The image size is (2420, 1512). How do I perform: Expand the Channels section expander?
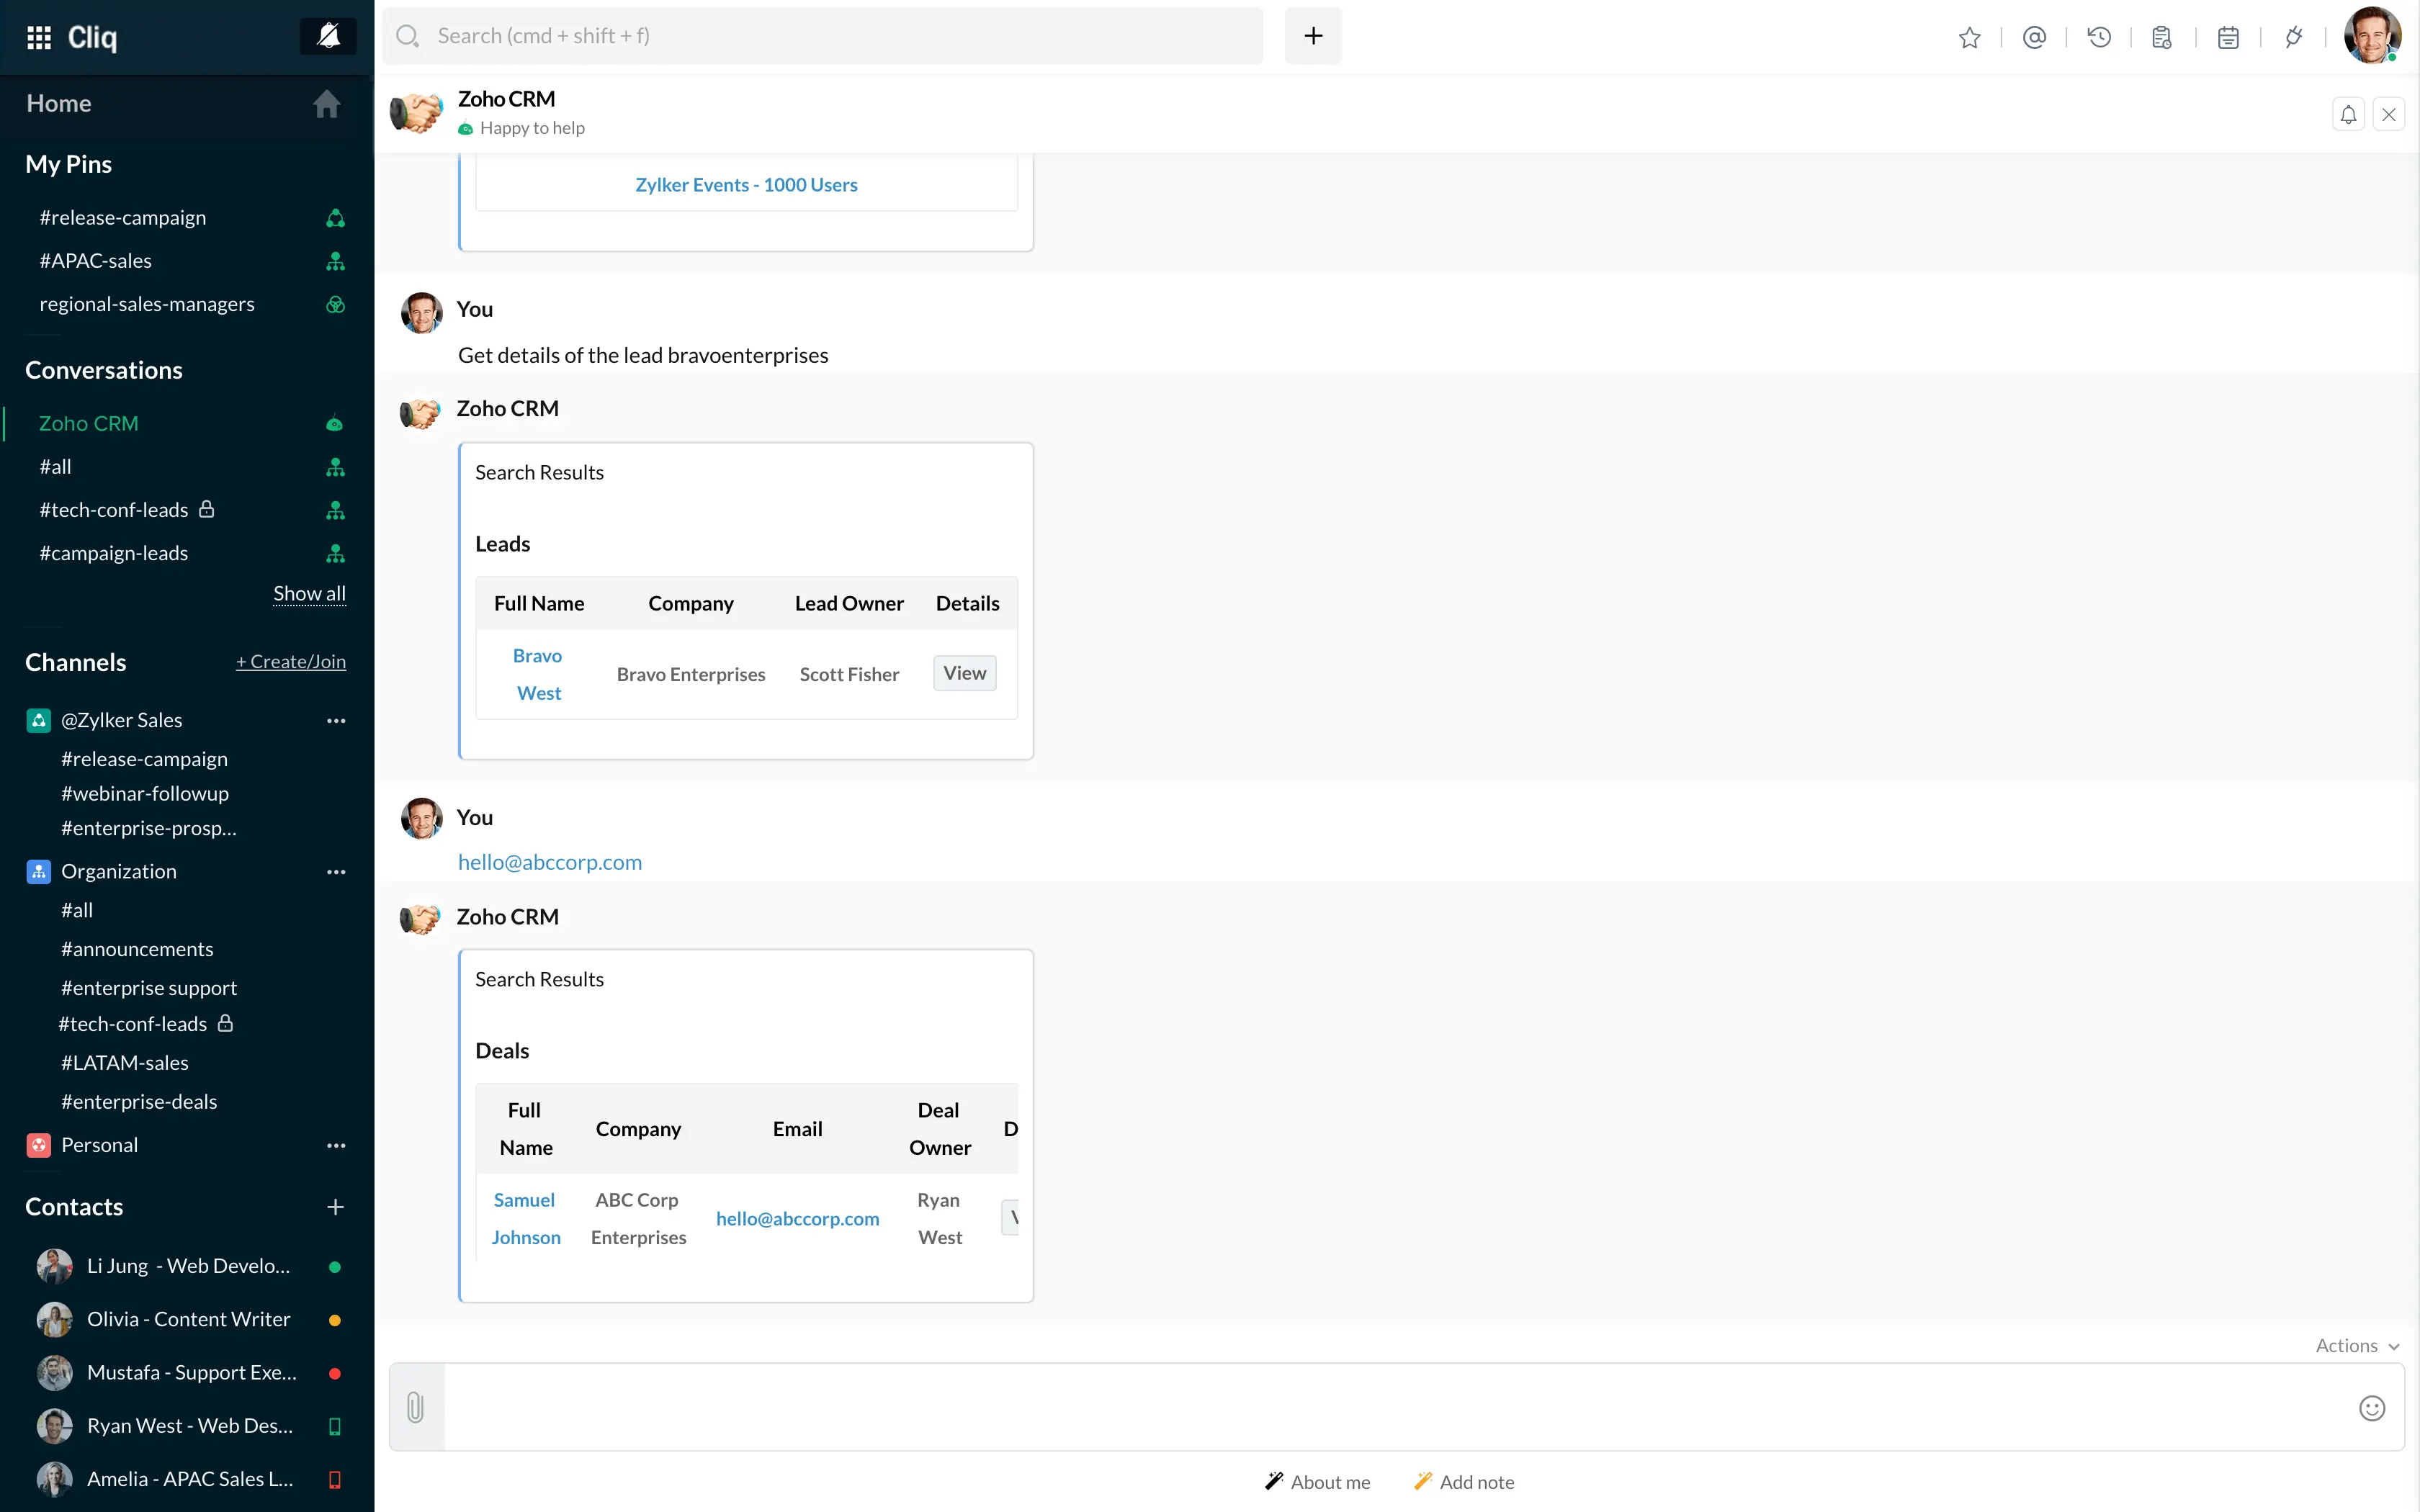75,660
